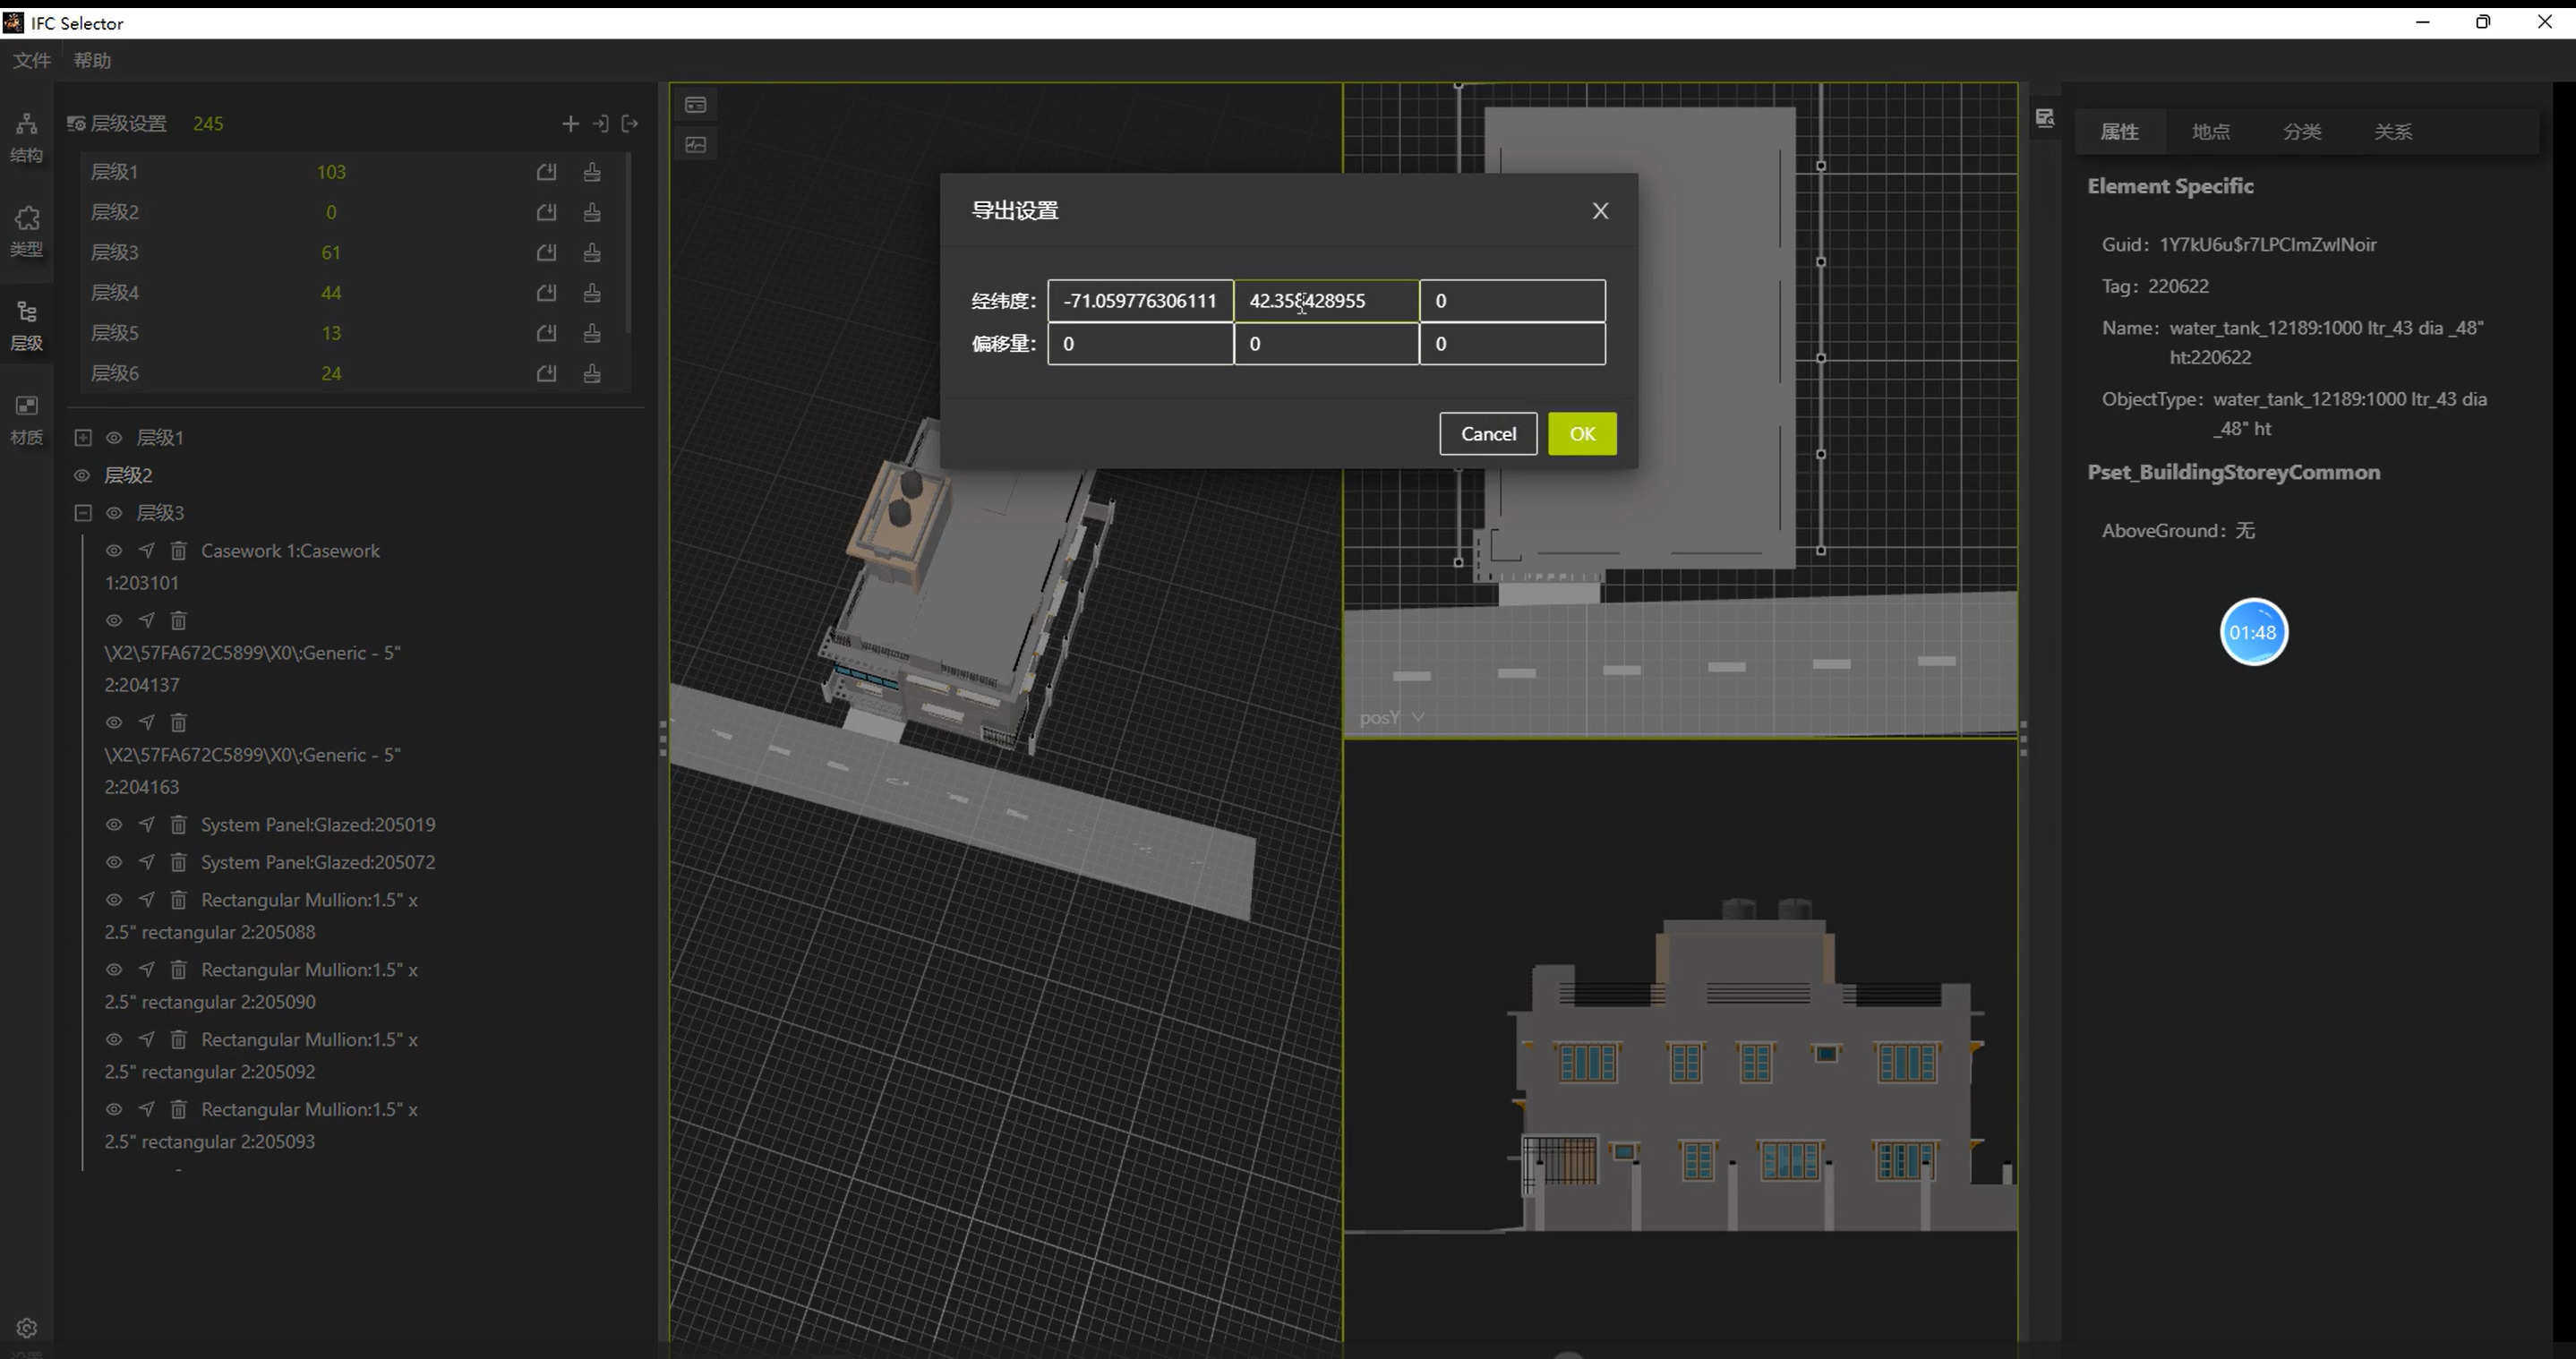Click the blue 01:48 timer badge
Screen dimensions: 2576x1359
(x=2253, y=632)
